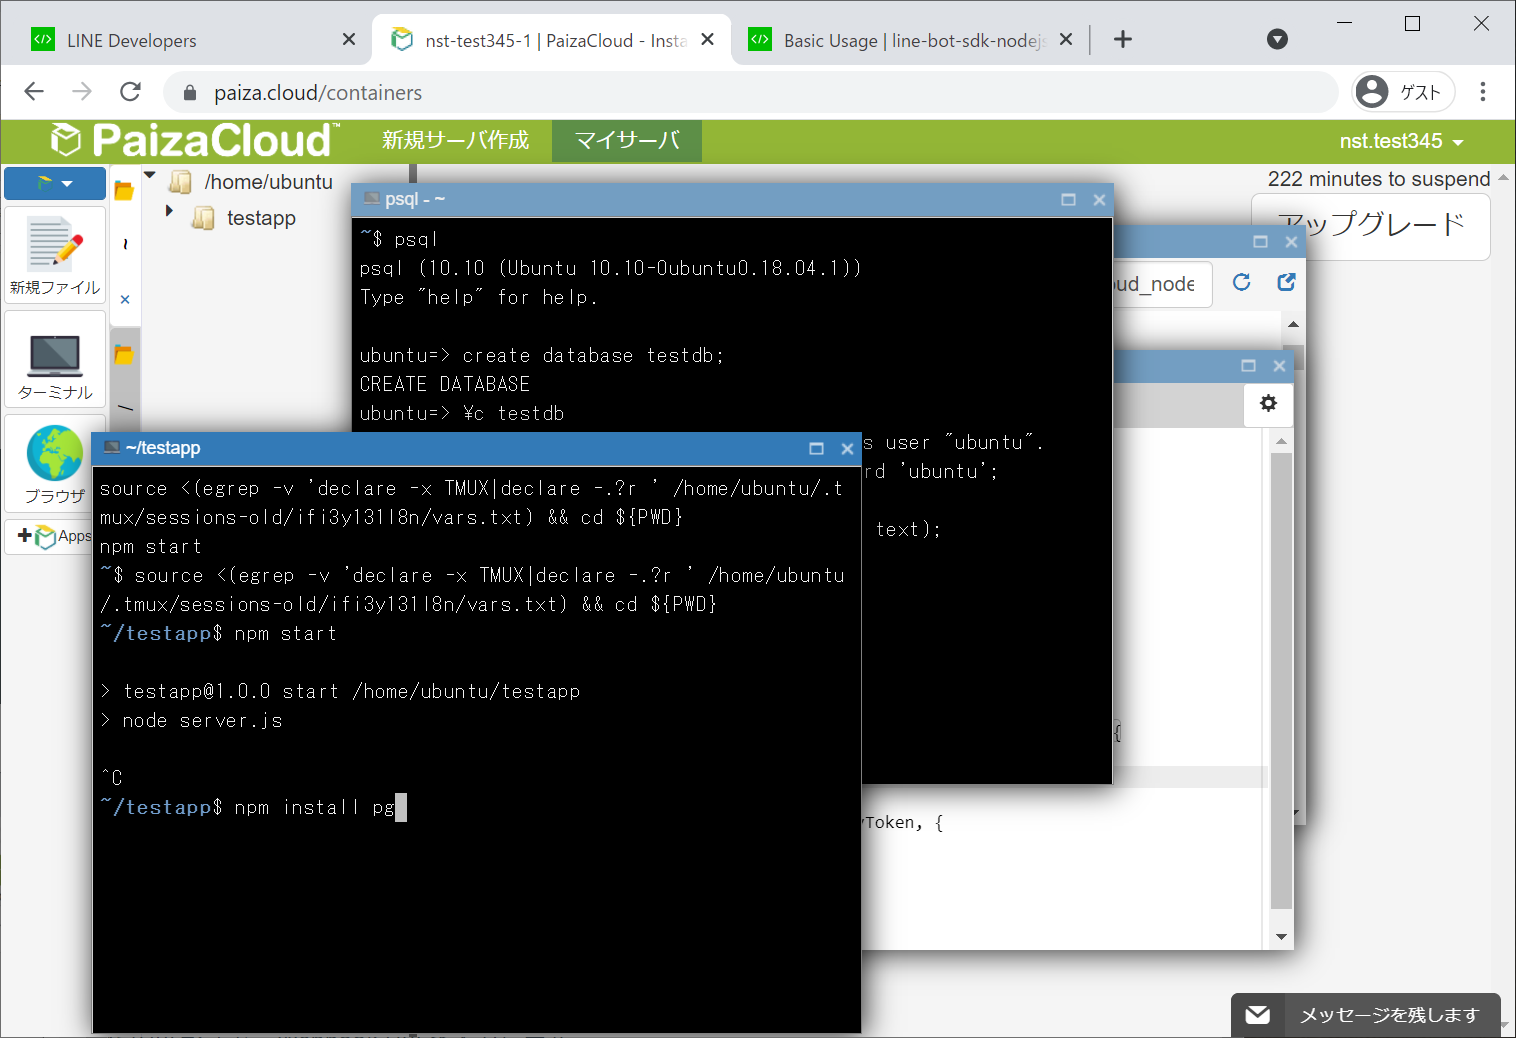1516x1038 pixels.
Task: Open a new Chrome tab
Action: (1123, 39)
